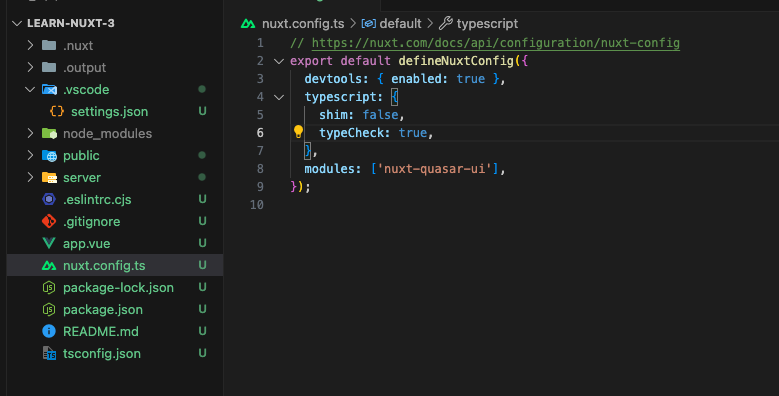Click the package-lock.json Node icon
The image size is (779, 396).
click(x=49, y=287)
